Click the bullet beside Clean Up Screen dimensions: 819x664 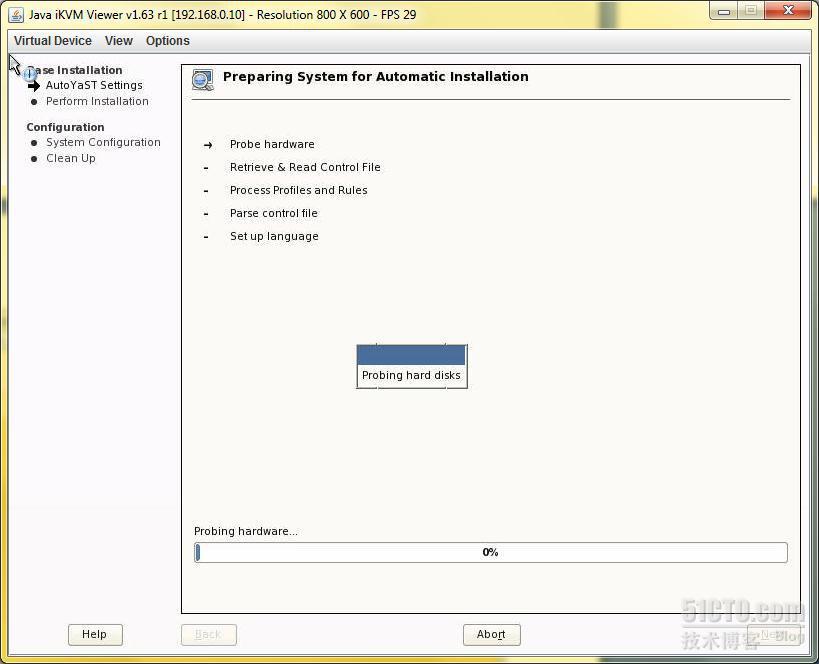34,159
